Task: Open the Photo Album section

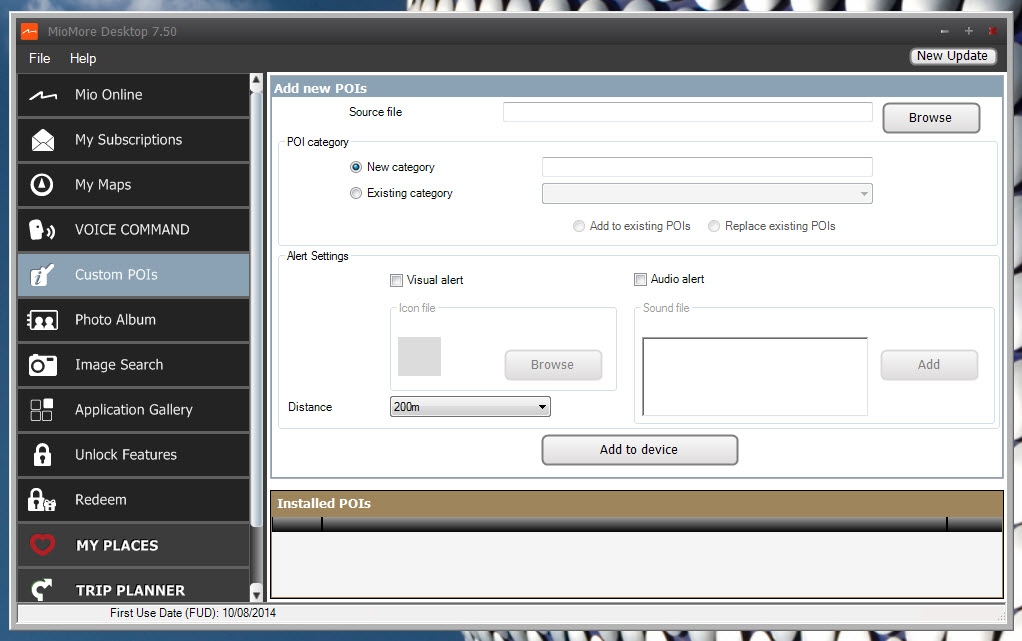Action: pyautogui.click(x=133, y=320)
